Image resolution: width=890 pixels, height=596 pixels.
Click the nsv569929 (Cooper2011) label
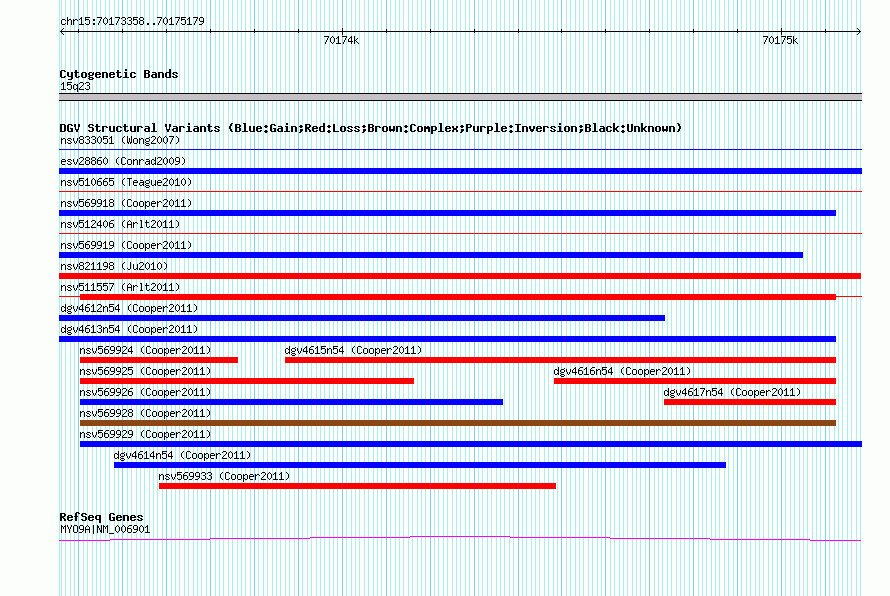click(145, 434)
